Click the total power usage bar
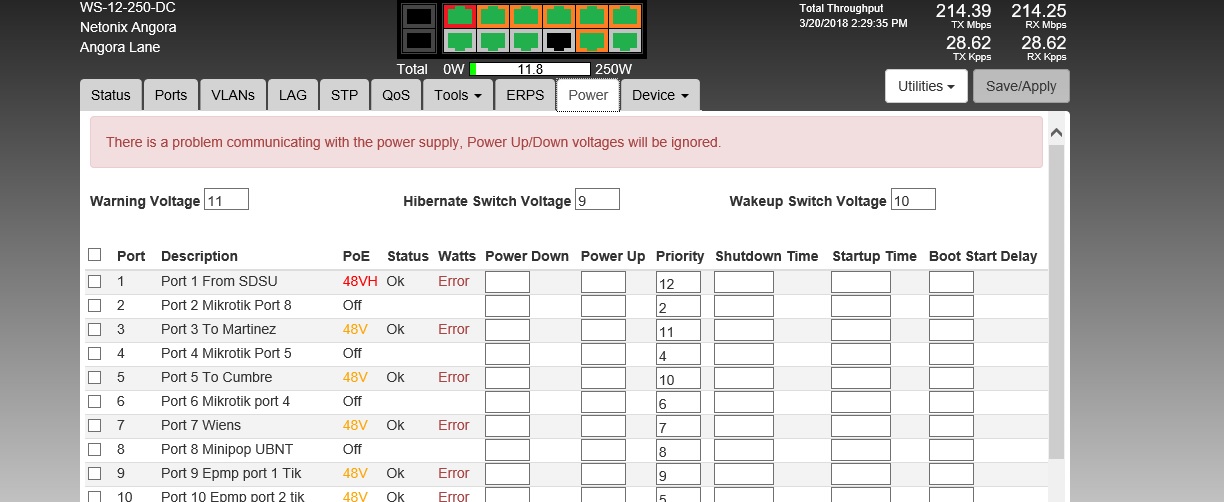The image size is (1224, 502). point(530,70)
